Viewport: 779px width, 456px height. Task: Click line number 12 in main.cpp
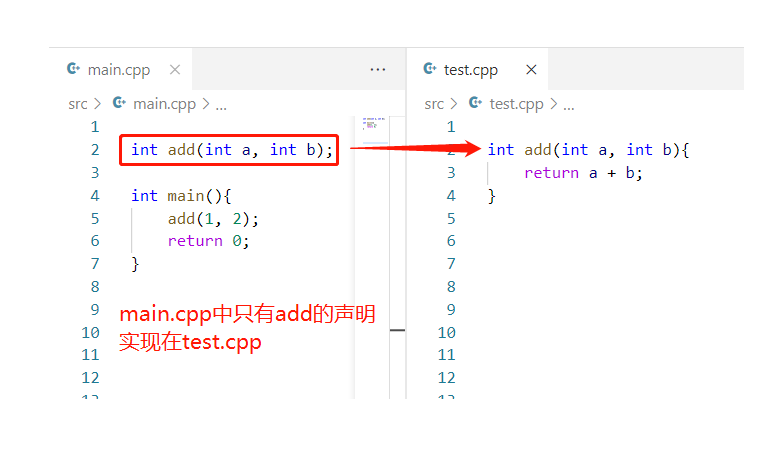click(90, 378)
